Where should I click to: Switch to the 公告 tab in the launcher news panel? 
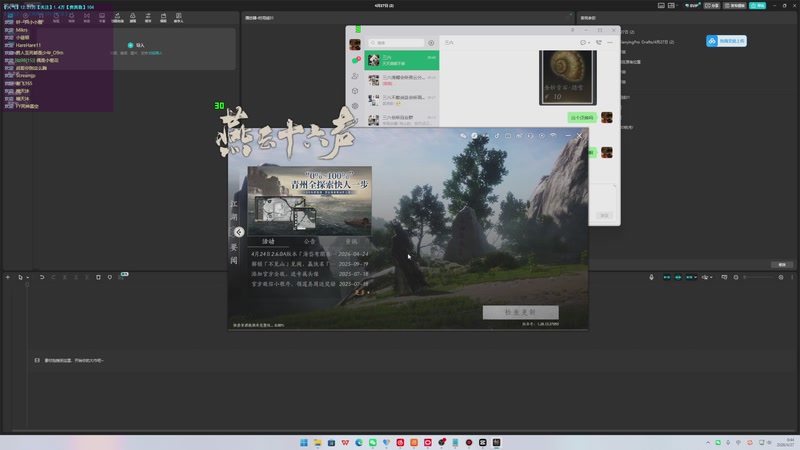[x=310, y=241]
